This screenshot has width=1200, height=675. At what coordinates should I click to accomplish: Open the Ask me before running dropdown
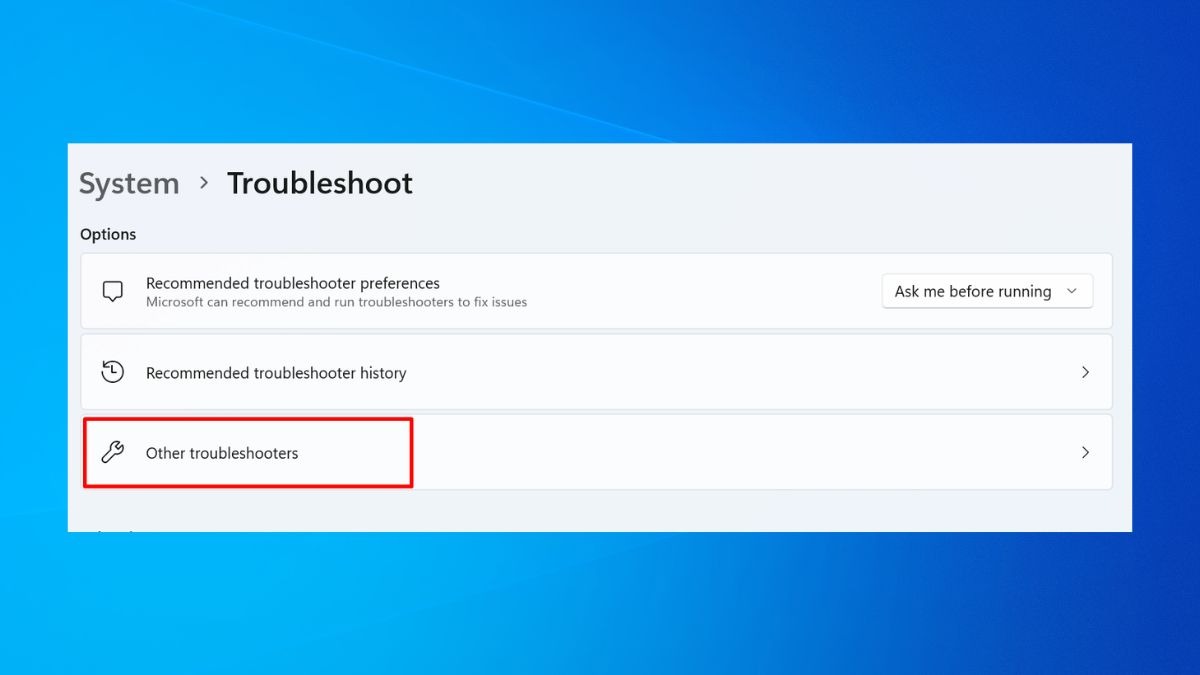[x=987, y=291]
